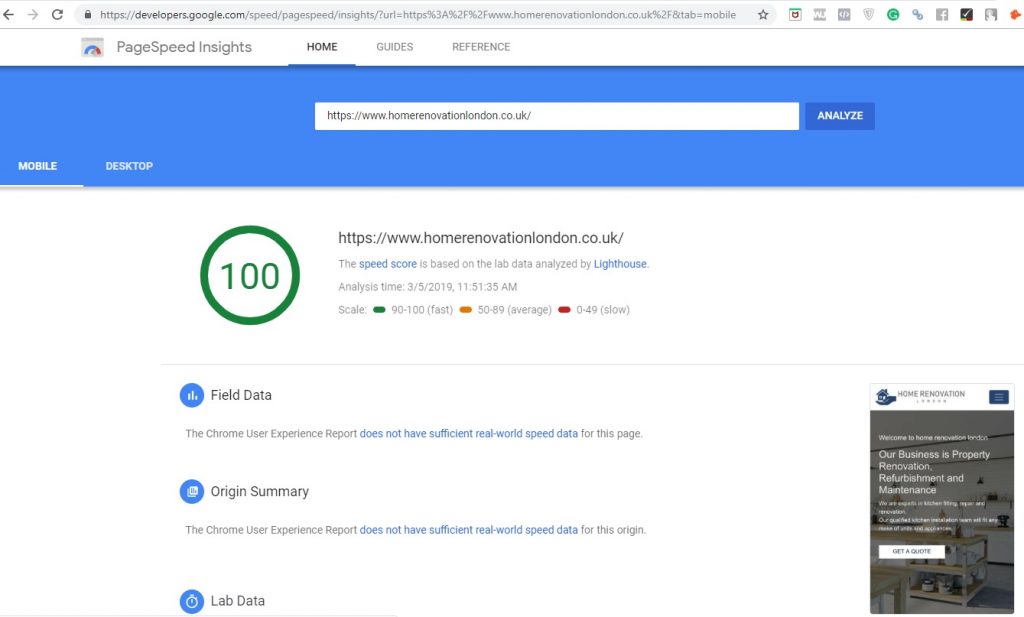1024x617 pixels.
Task: Reload the page via refresh icon
Action: coord(57,15)
